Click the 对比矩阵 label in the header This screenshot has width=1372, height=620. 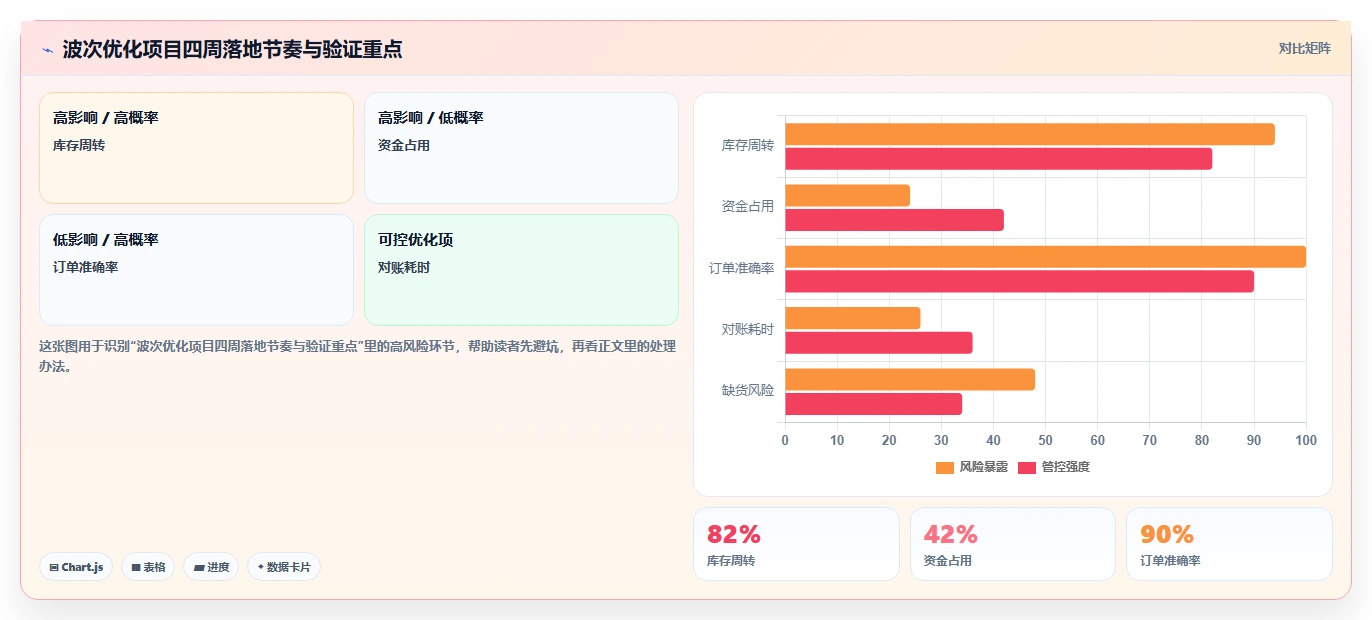pyautogui.click(x=1304, y=48)
